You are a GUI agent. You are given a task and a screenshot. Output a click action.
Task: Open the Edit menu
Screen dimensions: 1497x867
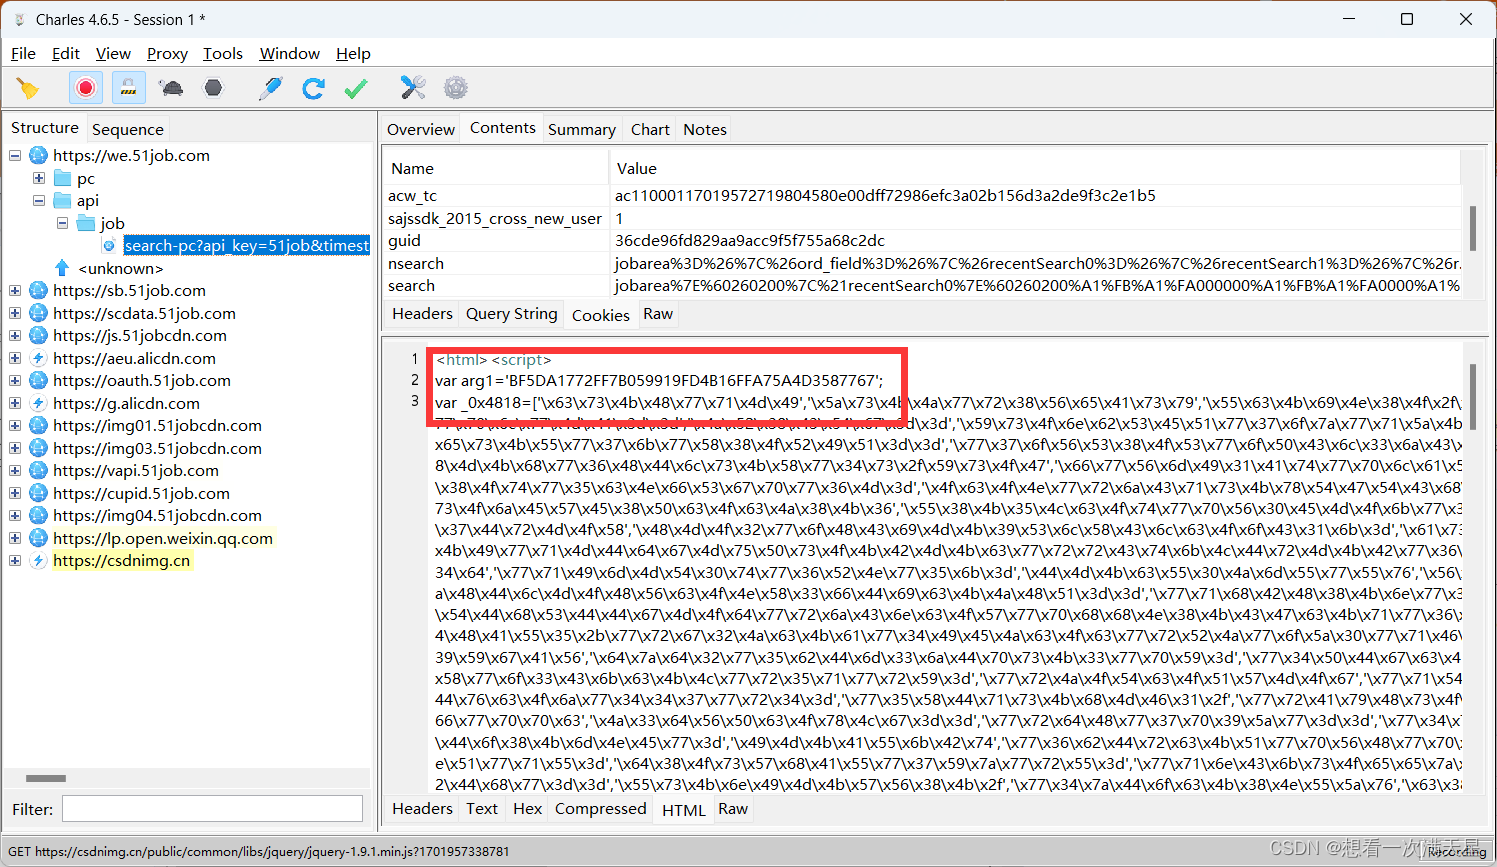(x=66, y=53)
